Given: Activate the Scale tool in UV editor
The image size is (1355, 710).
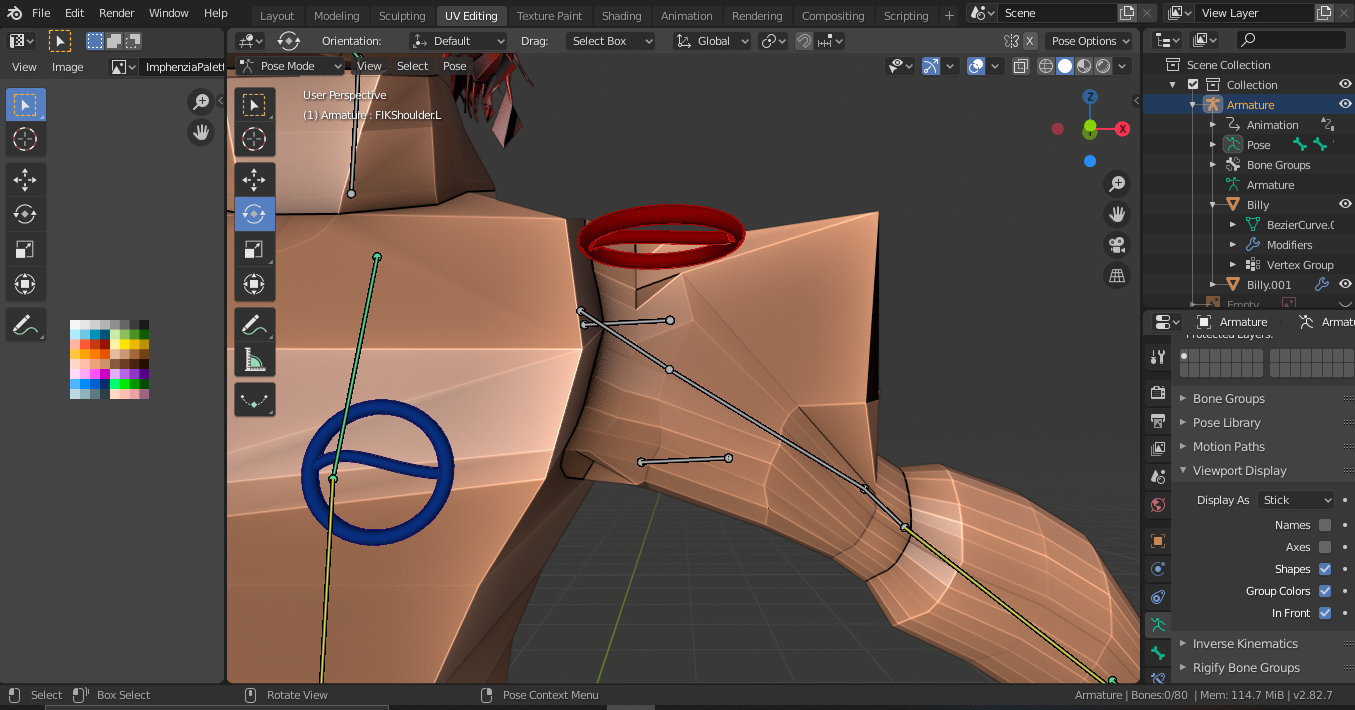Looking at the screenshot, I should tap(25, 249).
